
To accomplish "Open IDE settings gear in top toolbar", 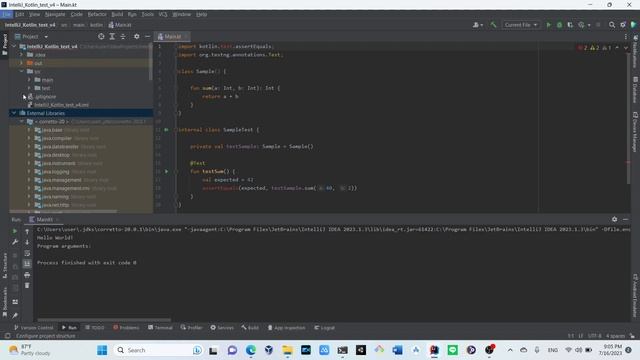I will tap(623, 25).
